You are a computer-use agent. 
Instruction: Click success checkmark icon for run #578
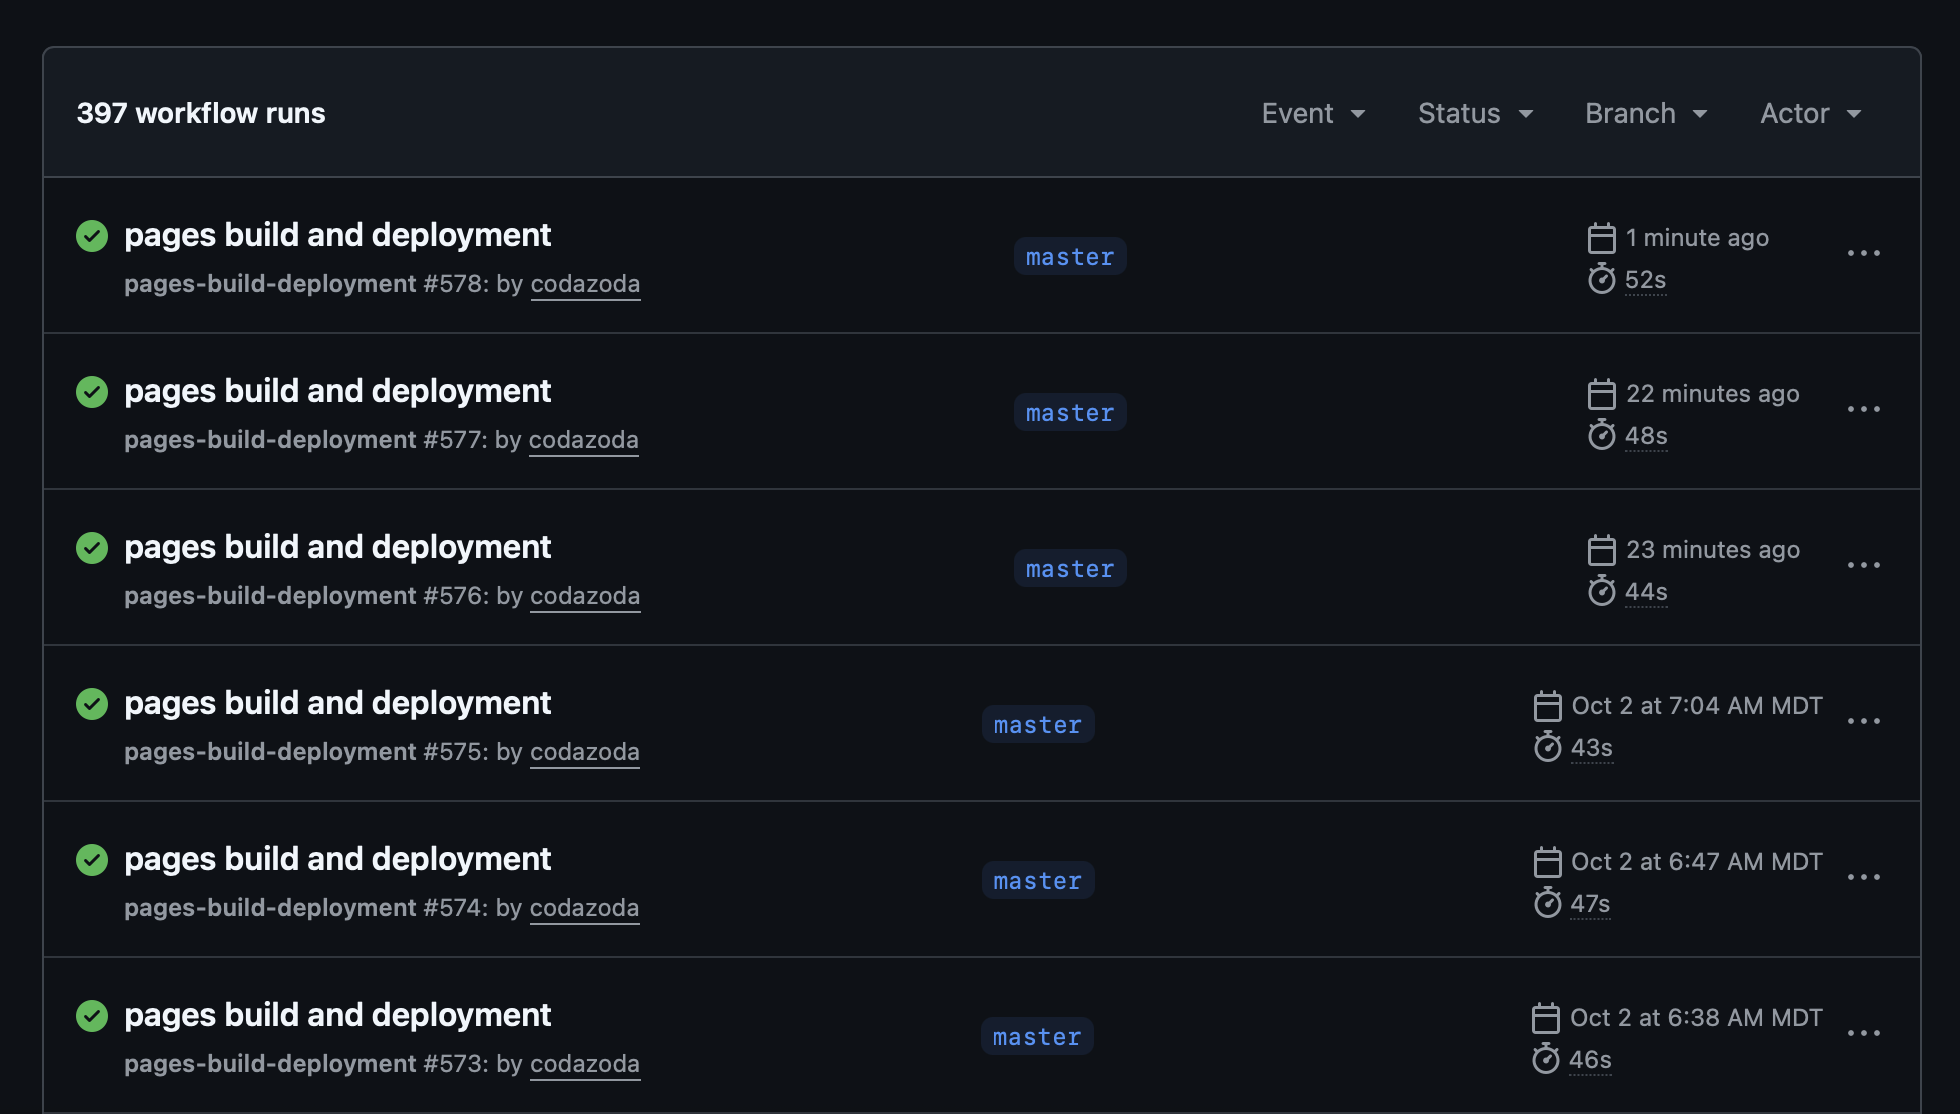(x=92, y=236)
